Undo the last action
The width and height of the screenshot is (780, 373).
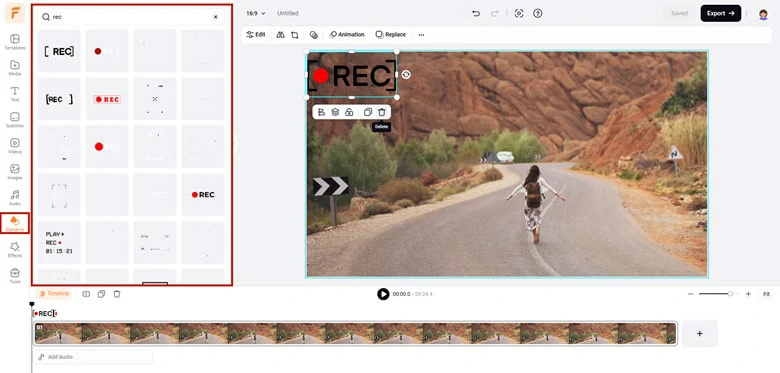coord(476,13)
